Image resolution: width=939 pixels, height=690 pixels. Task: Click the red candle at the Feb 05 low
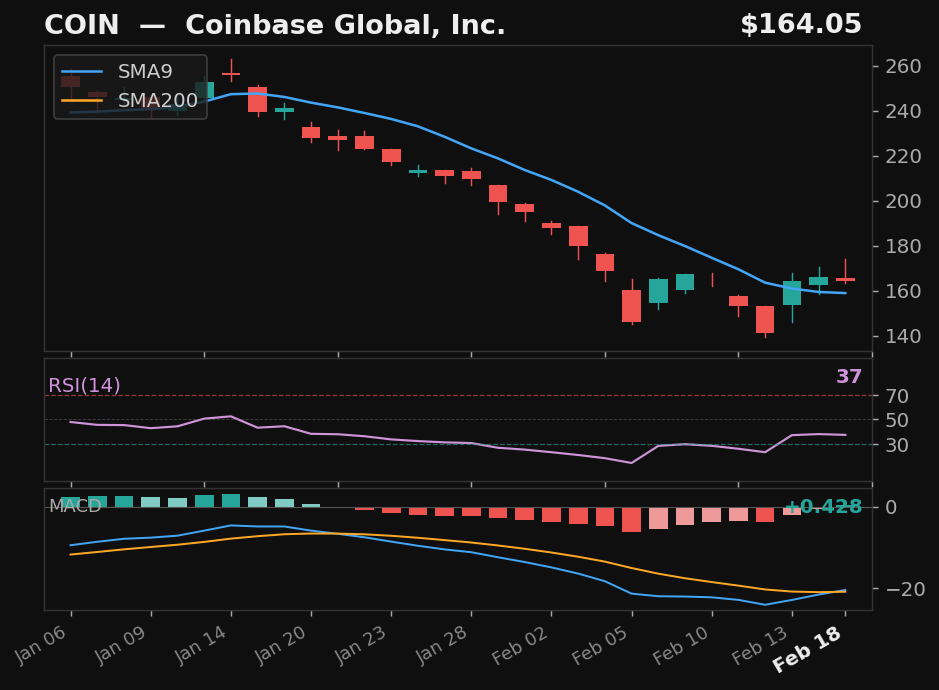click(x=631, y=305)
